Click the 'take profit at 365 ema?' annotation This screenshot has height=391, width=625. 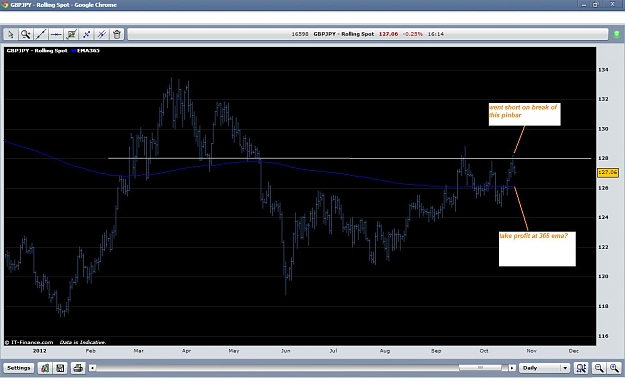(537, 249)
